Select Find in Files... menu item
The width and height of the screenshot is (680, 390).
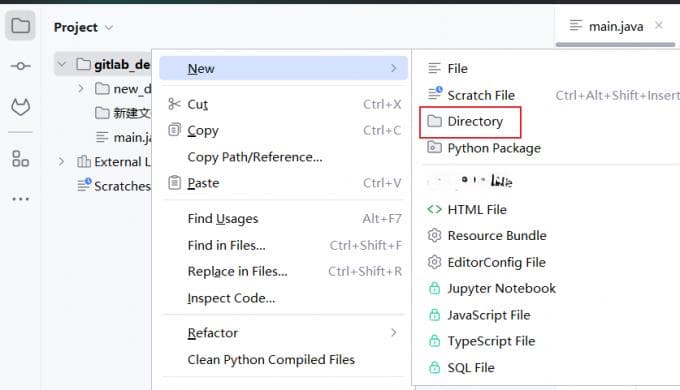pyautogui.click(x=284, y=245)
